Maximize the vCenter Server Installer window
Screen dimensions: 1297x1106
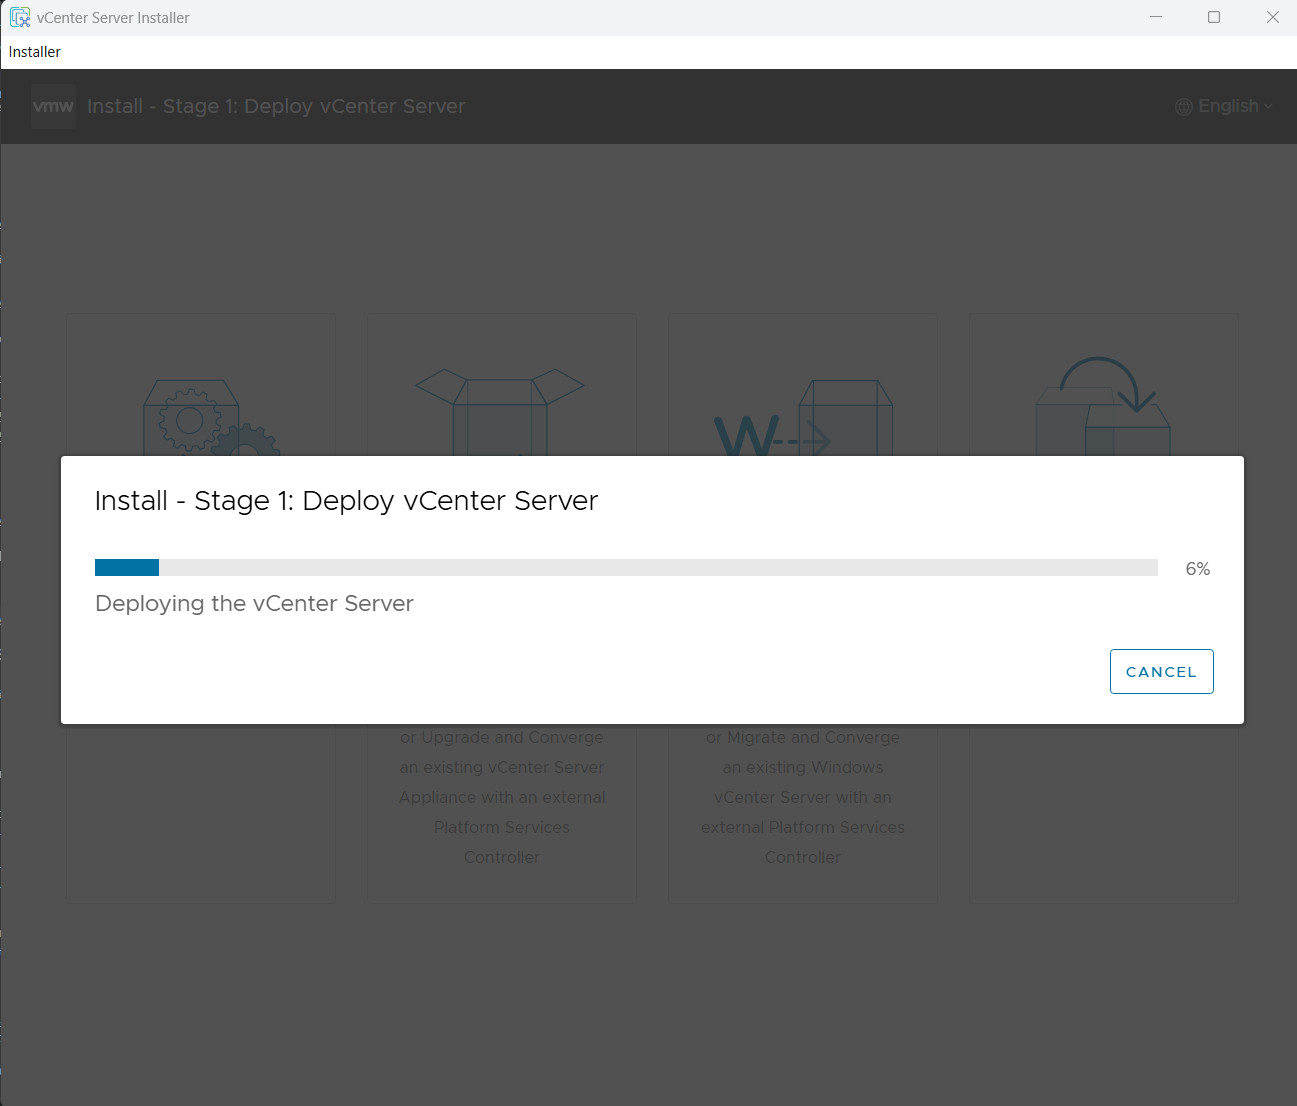point(1214,17)
